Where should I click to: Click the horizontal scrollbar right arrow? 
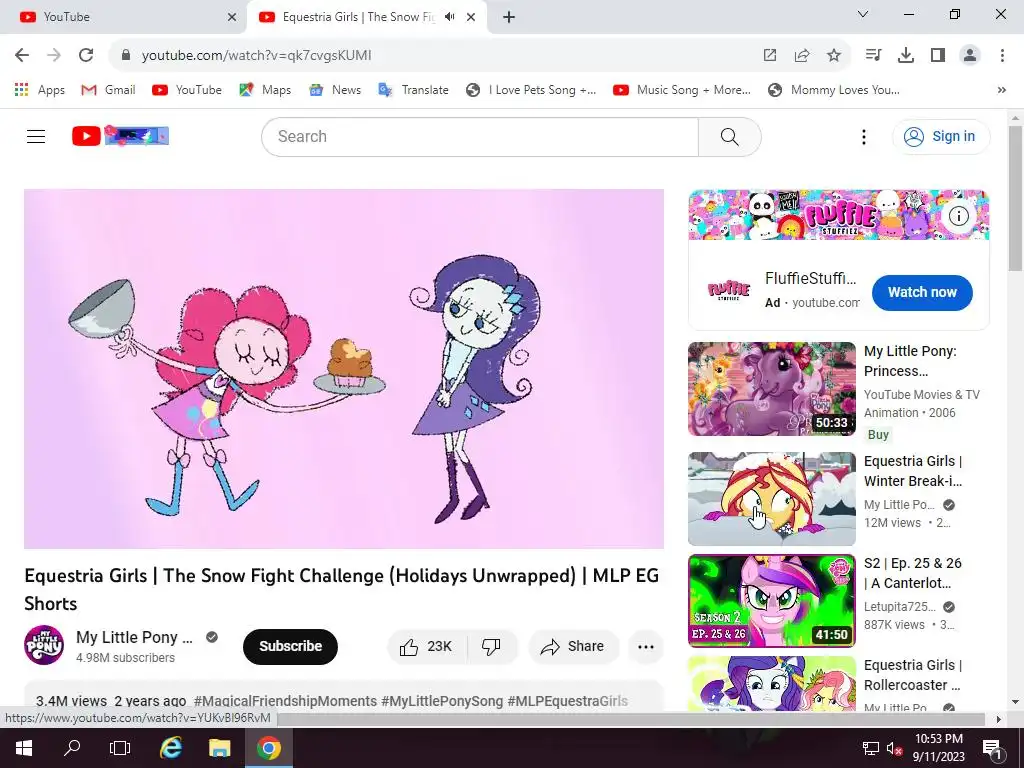point(999,719)
